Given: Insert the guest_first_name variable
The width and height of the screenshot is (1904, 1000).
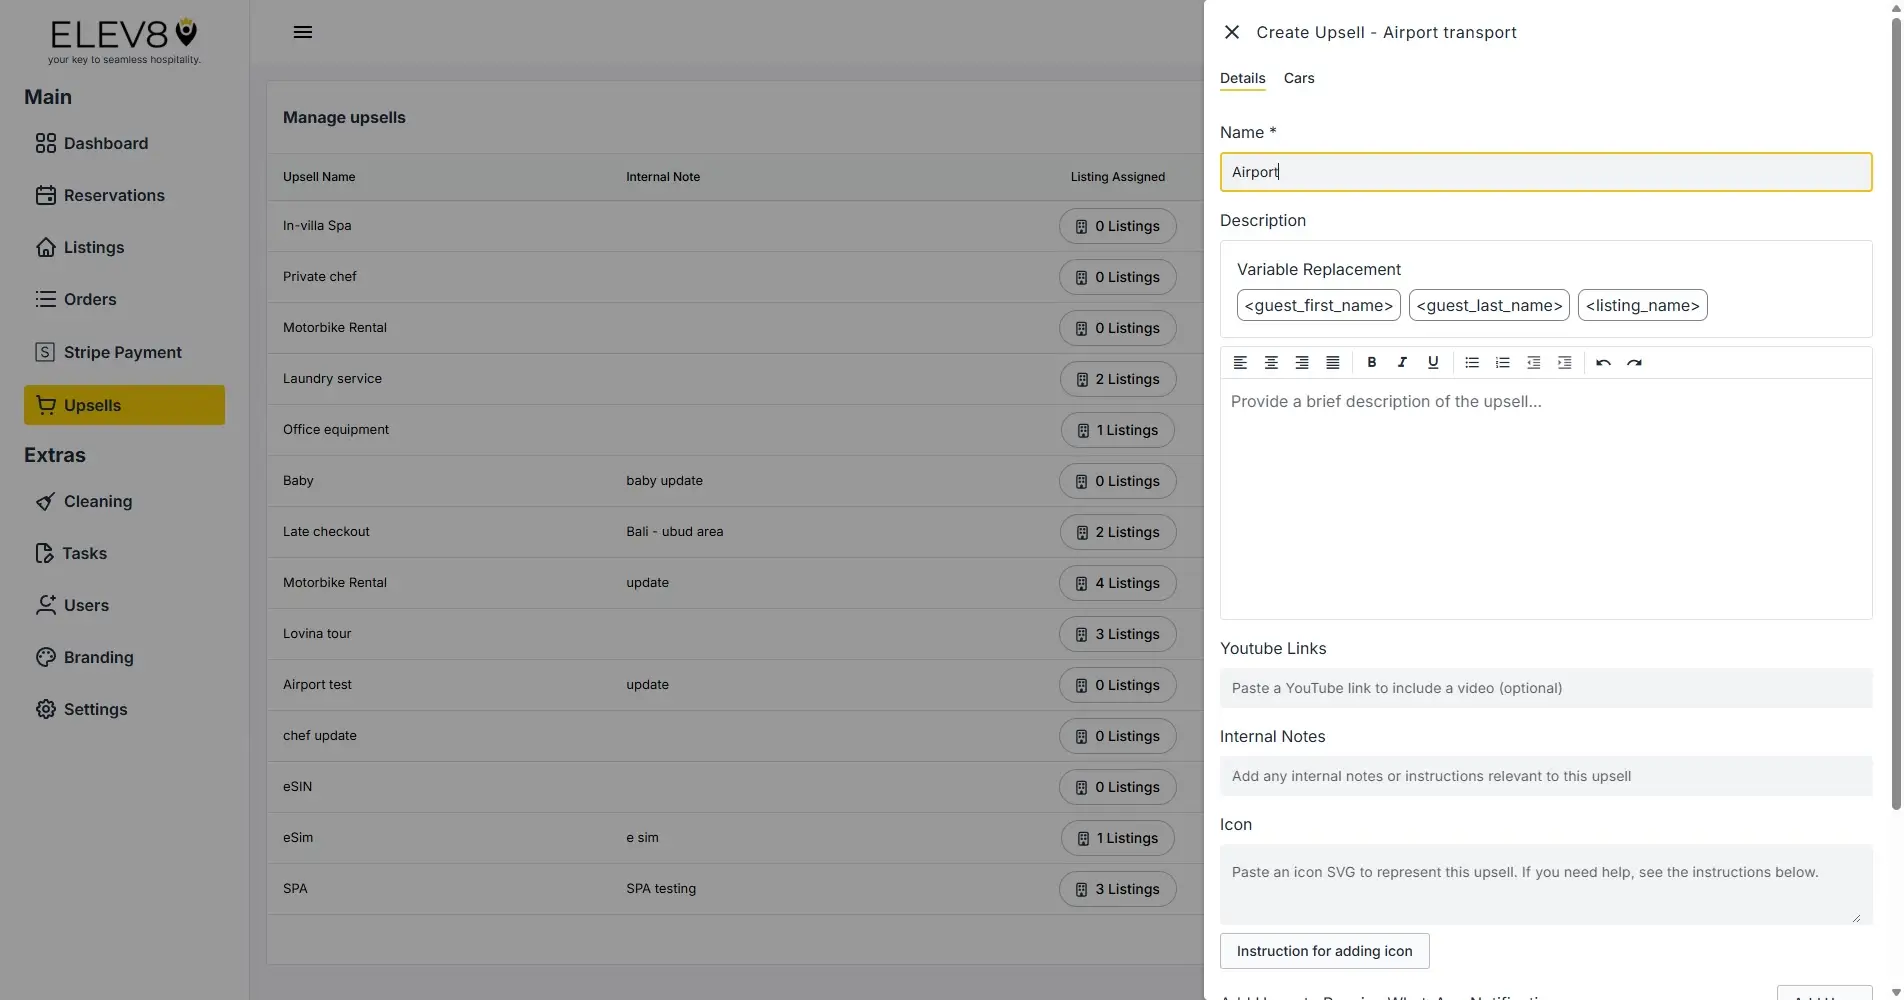Looking at the screenshot, I should point(1318,305).
